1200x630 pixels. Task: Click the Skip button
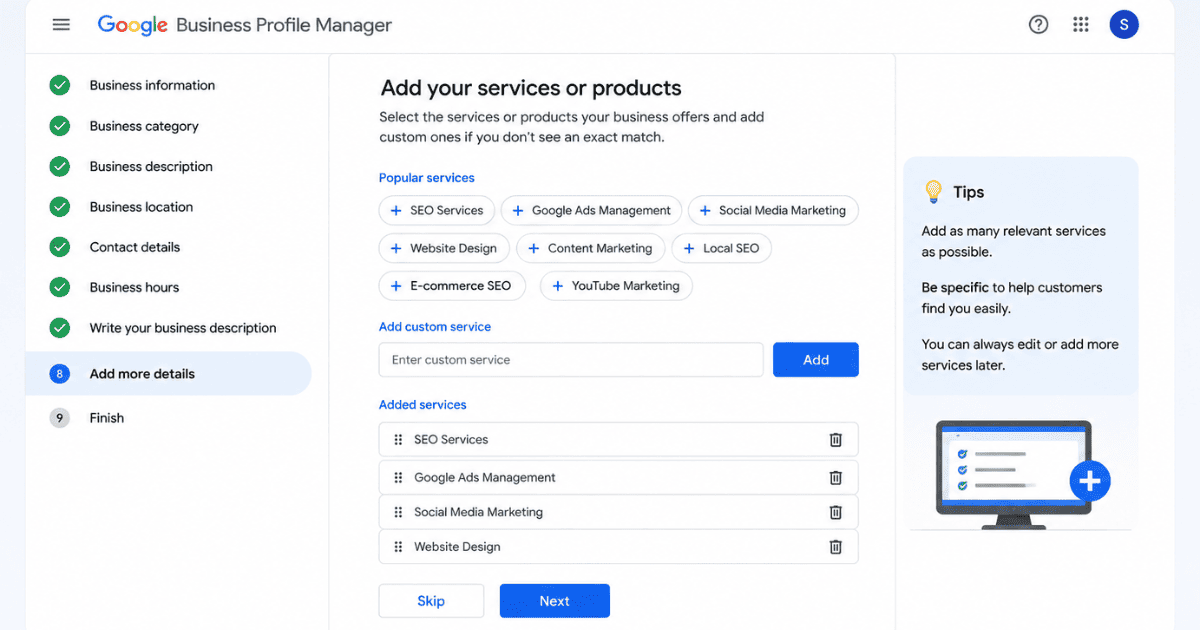(x=431, y=601)
